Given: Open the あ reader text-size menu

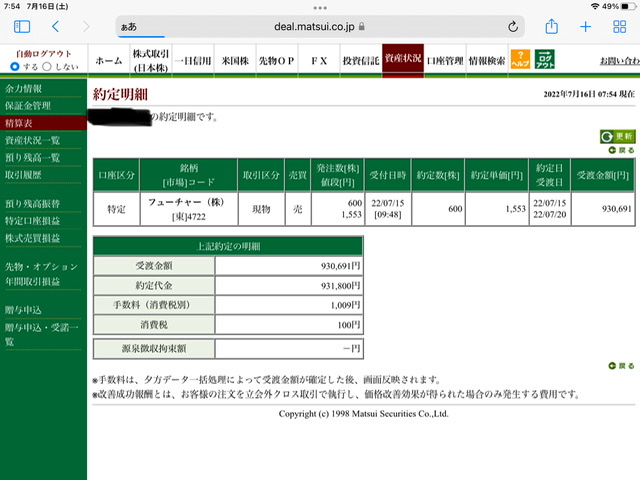Looking at the screenshot, I should pos(129,27).
